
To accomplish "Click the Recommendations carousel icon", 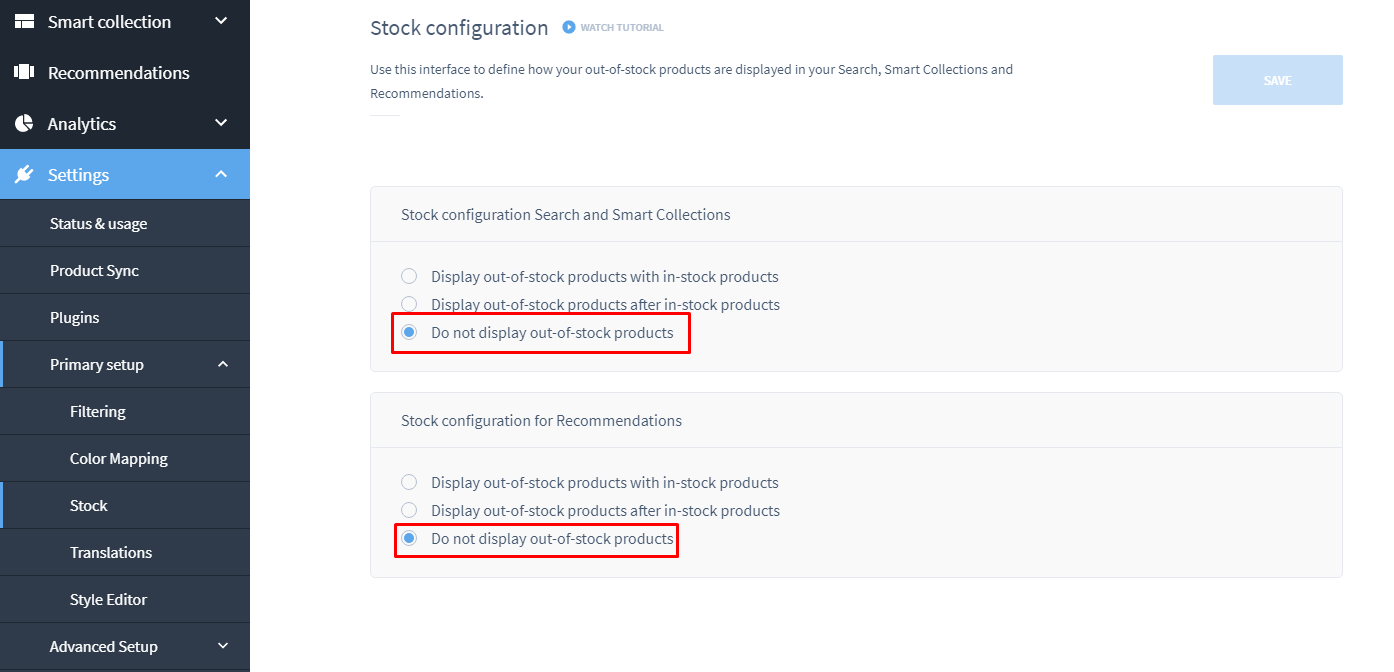I will 24,72.
